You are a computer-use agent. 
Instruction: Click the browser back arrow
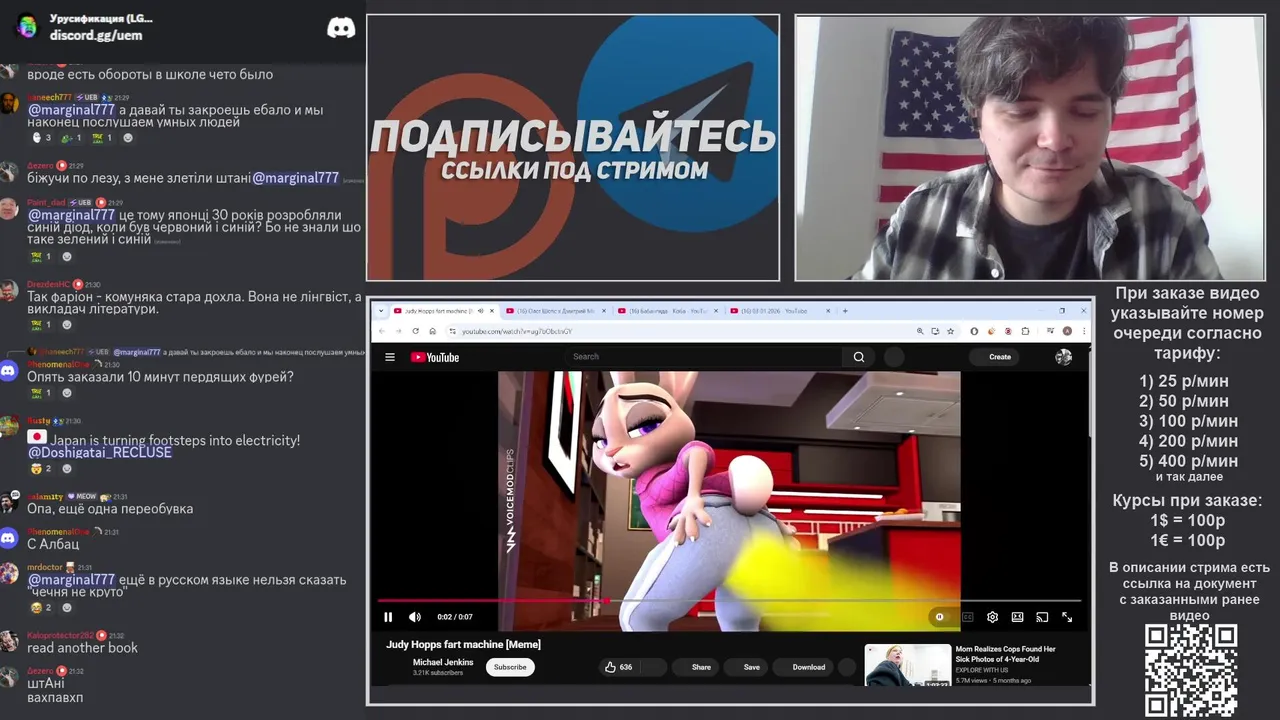[382, 331]
